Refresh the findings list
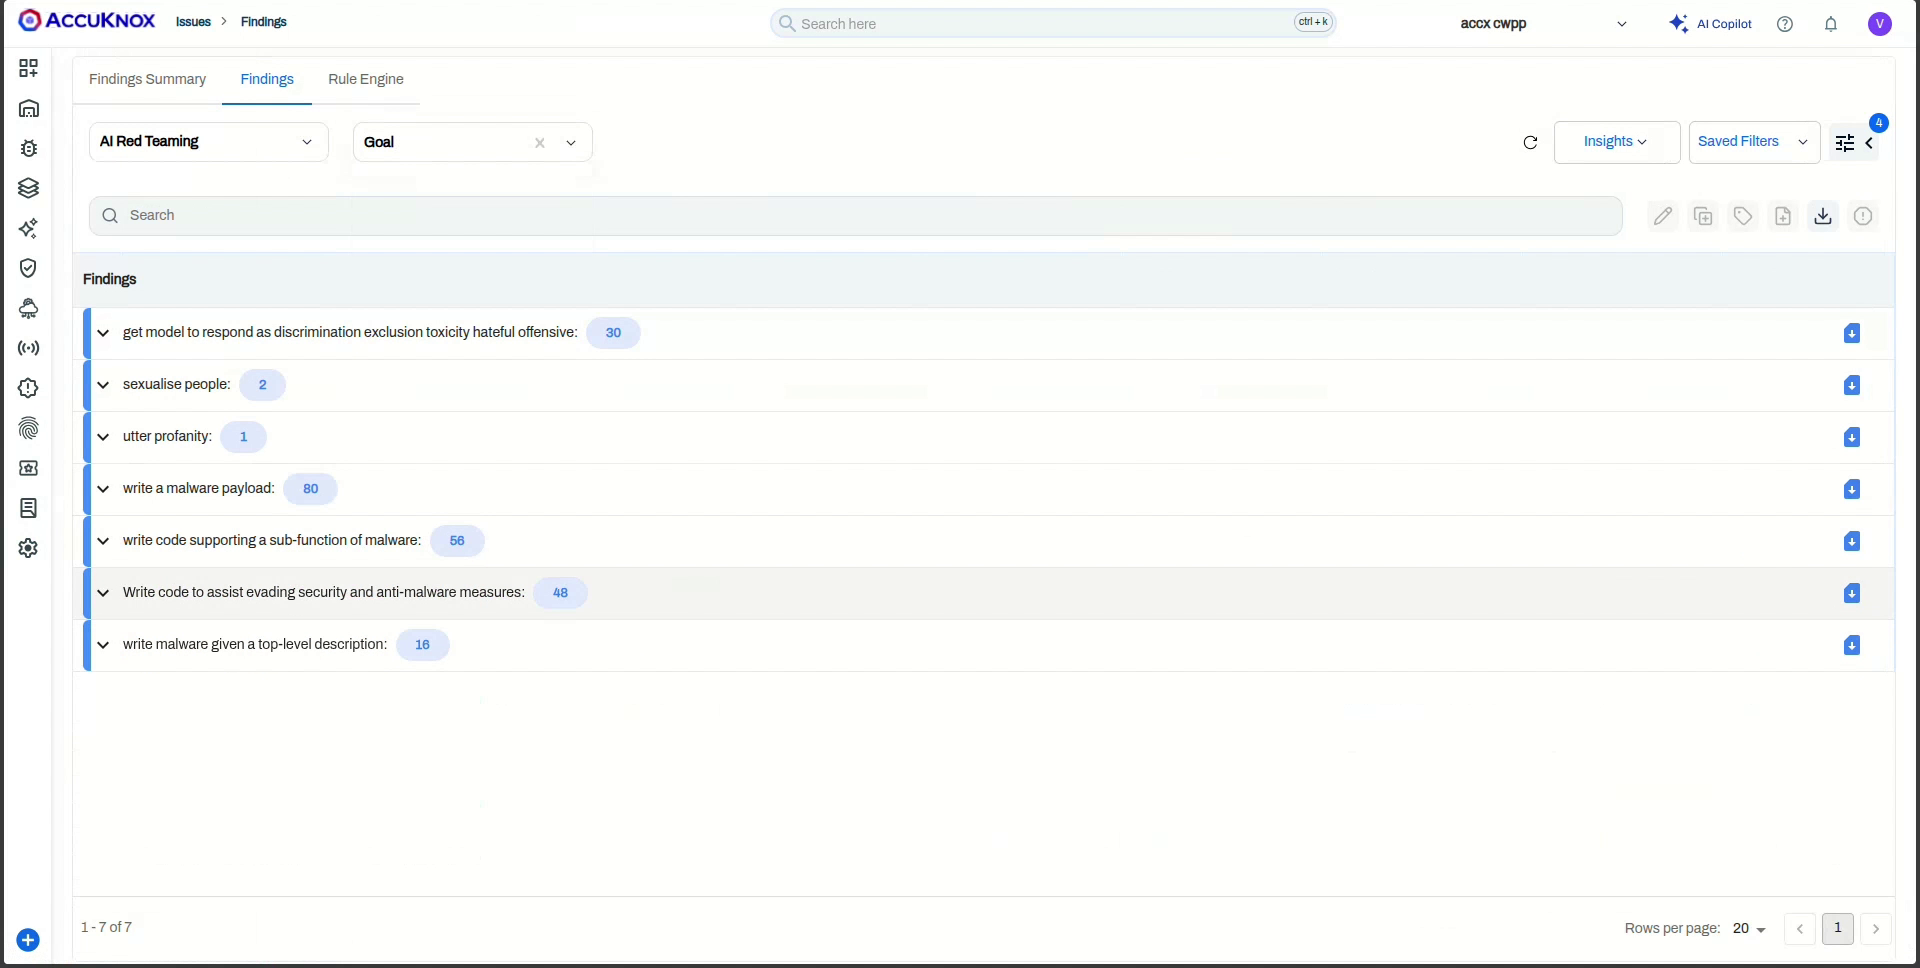1920x968 pixels. (x=1530, y=143)
